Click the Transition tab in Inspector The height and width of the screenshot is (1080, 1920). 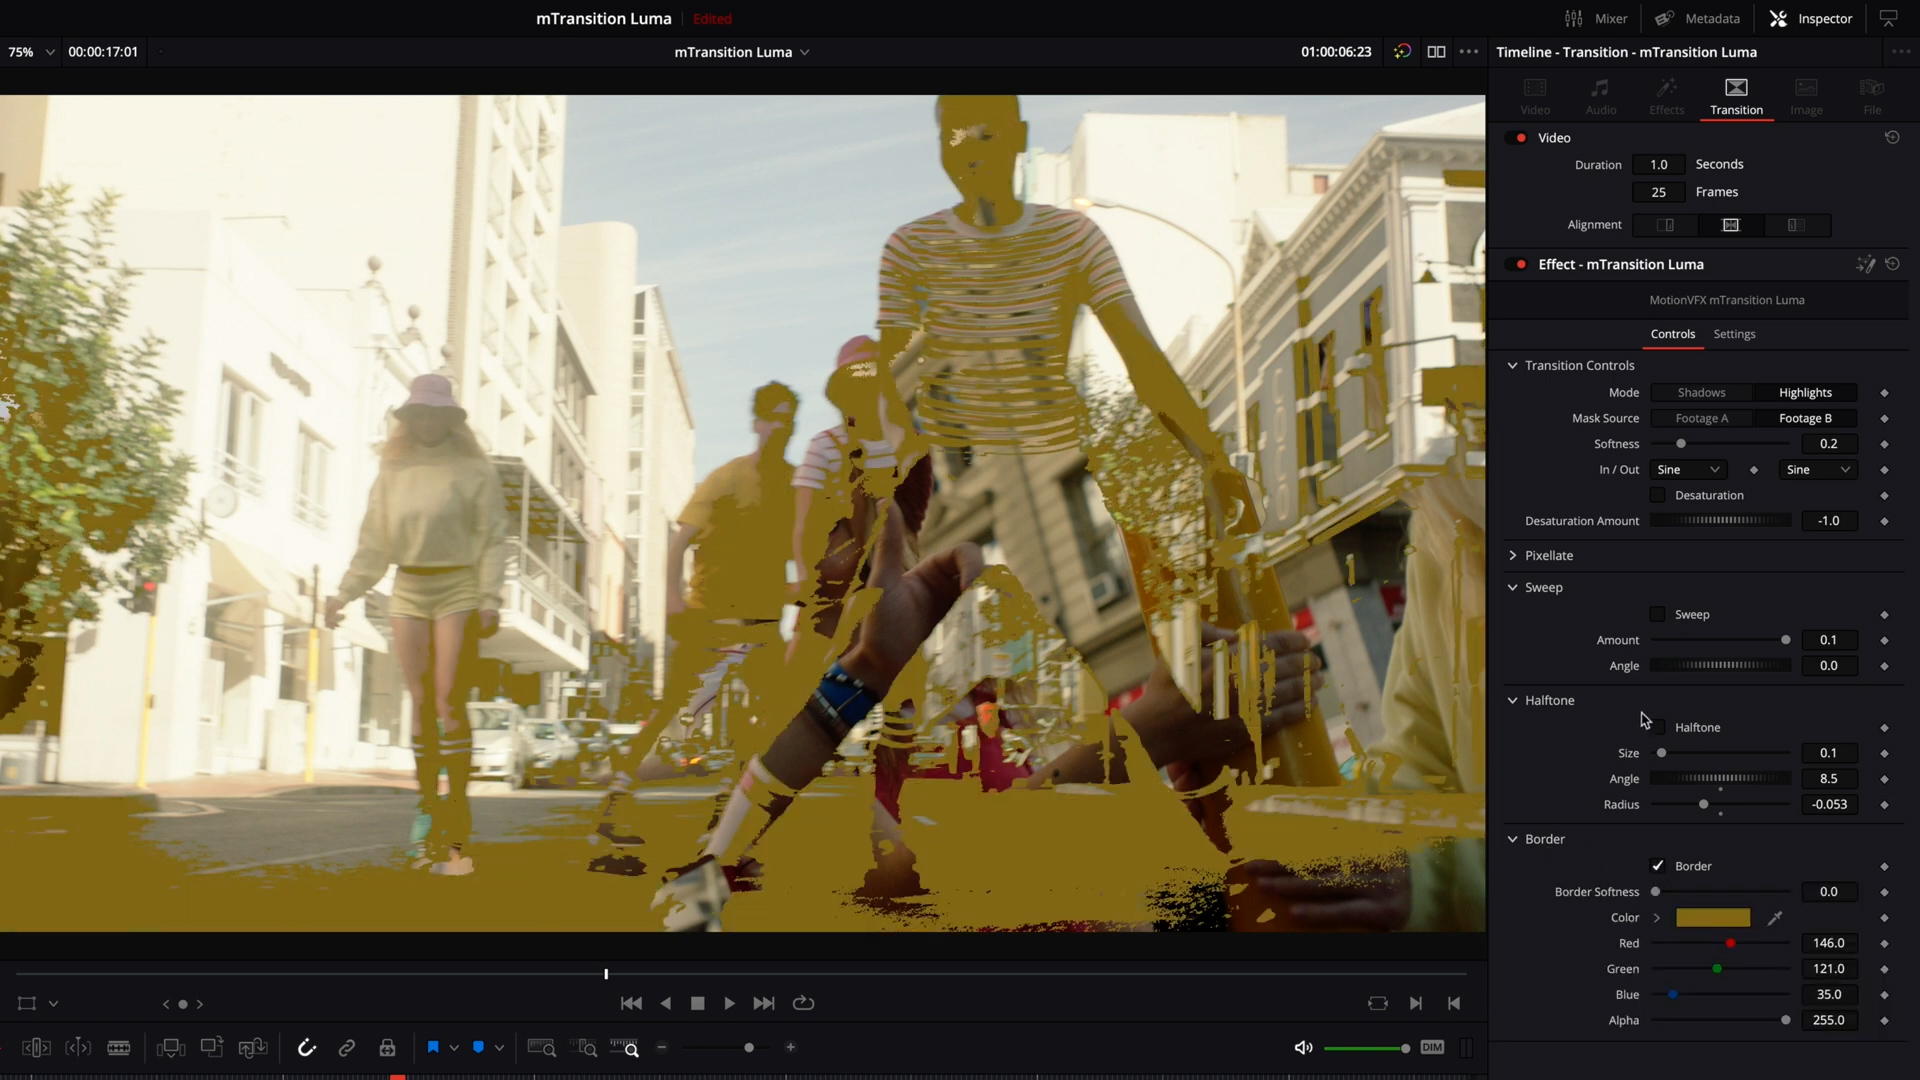1737,96
